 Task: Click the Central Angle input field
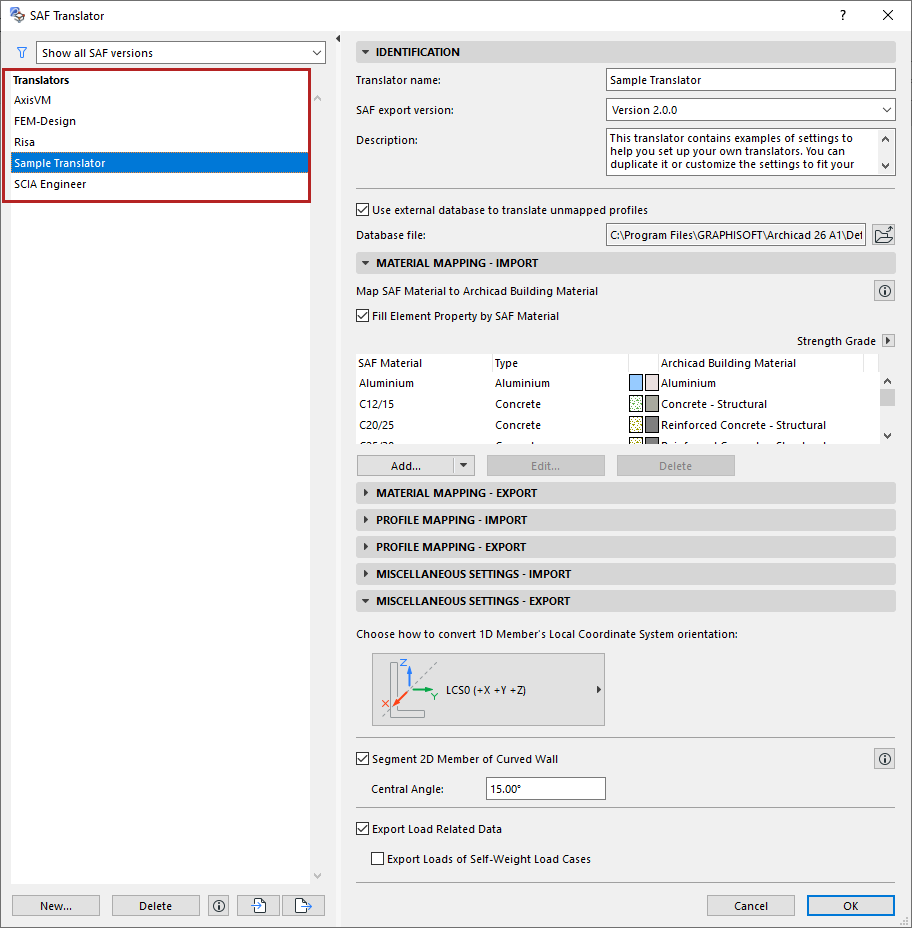pos(546,788)
